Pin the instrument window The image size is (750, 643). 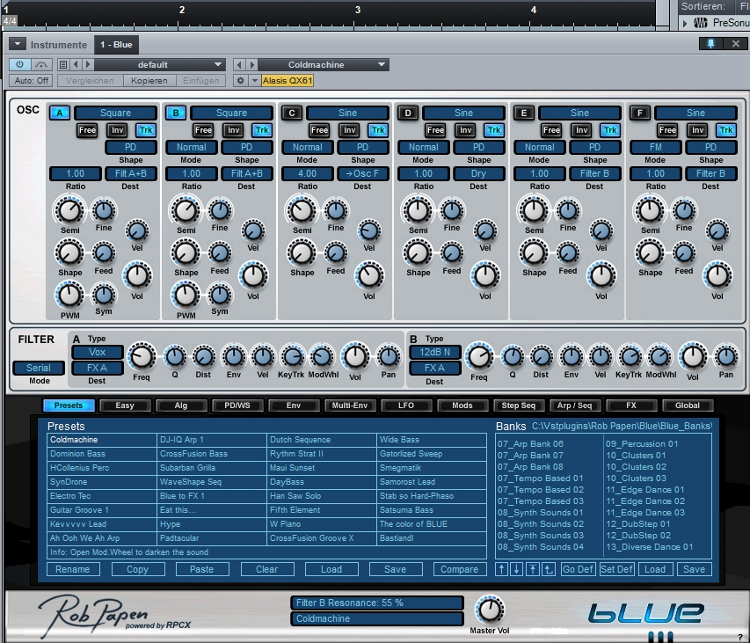pyautogui.click(x=710, y=44)
